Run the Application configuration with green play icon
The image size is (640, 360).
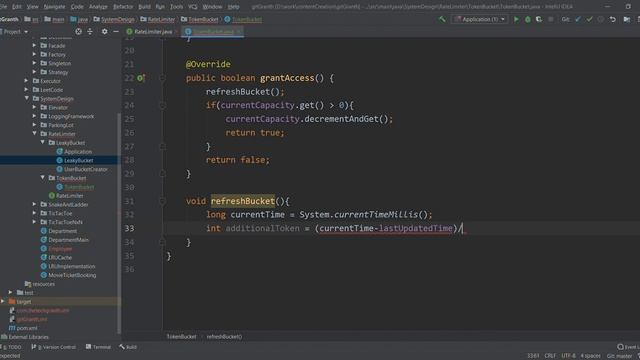click(x=516, y=19)
